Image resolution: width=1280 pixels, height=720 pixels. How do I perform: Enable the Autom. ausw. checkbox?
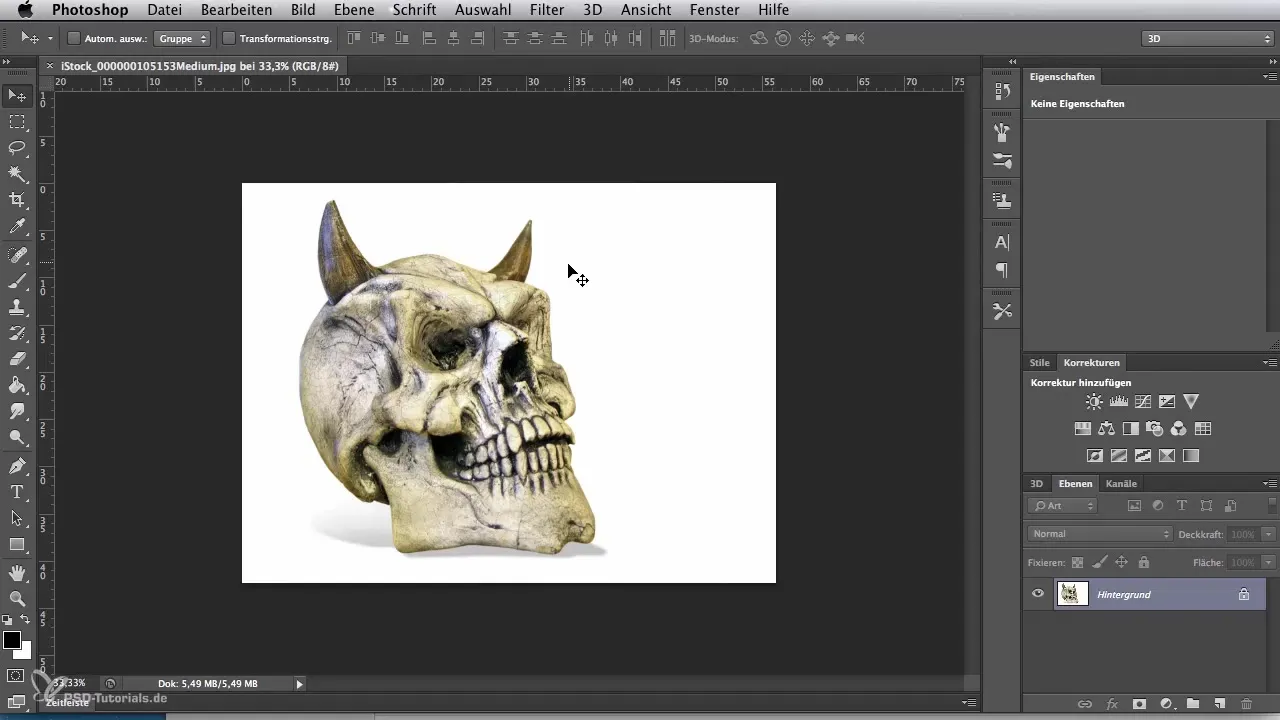point(74,38)
